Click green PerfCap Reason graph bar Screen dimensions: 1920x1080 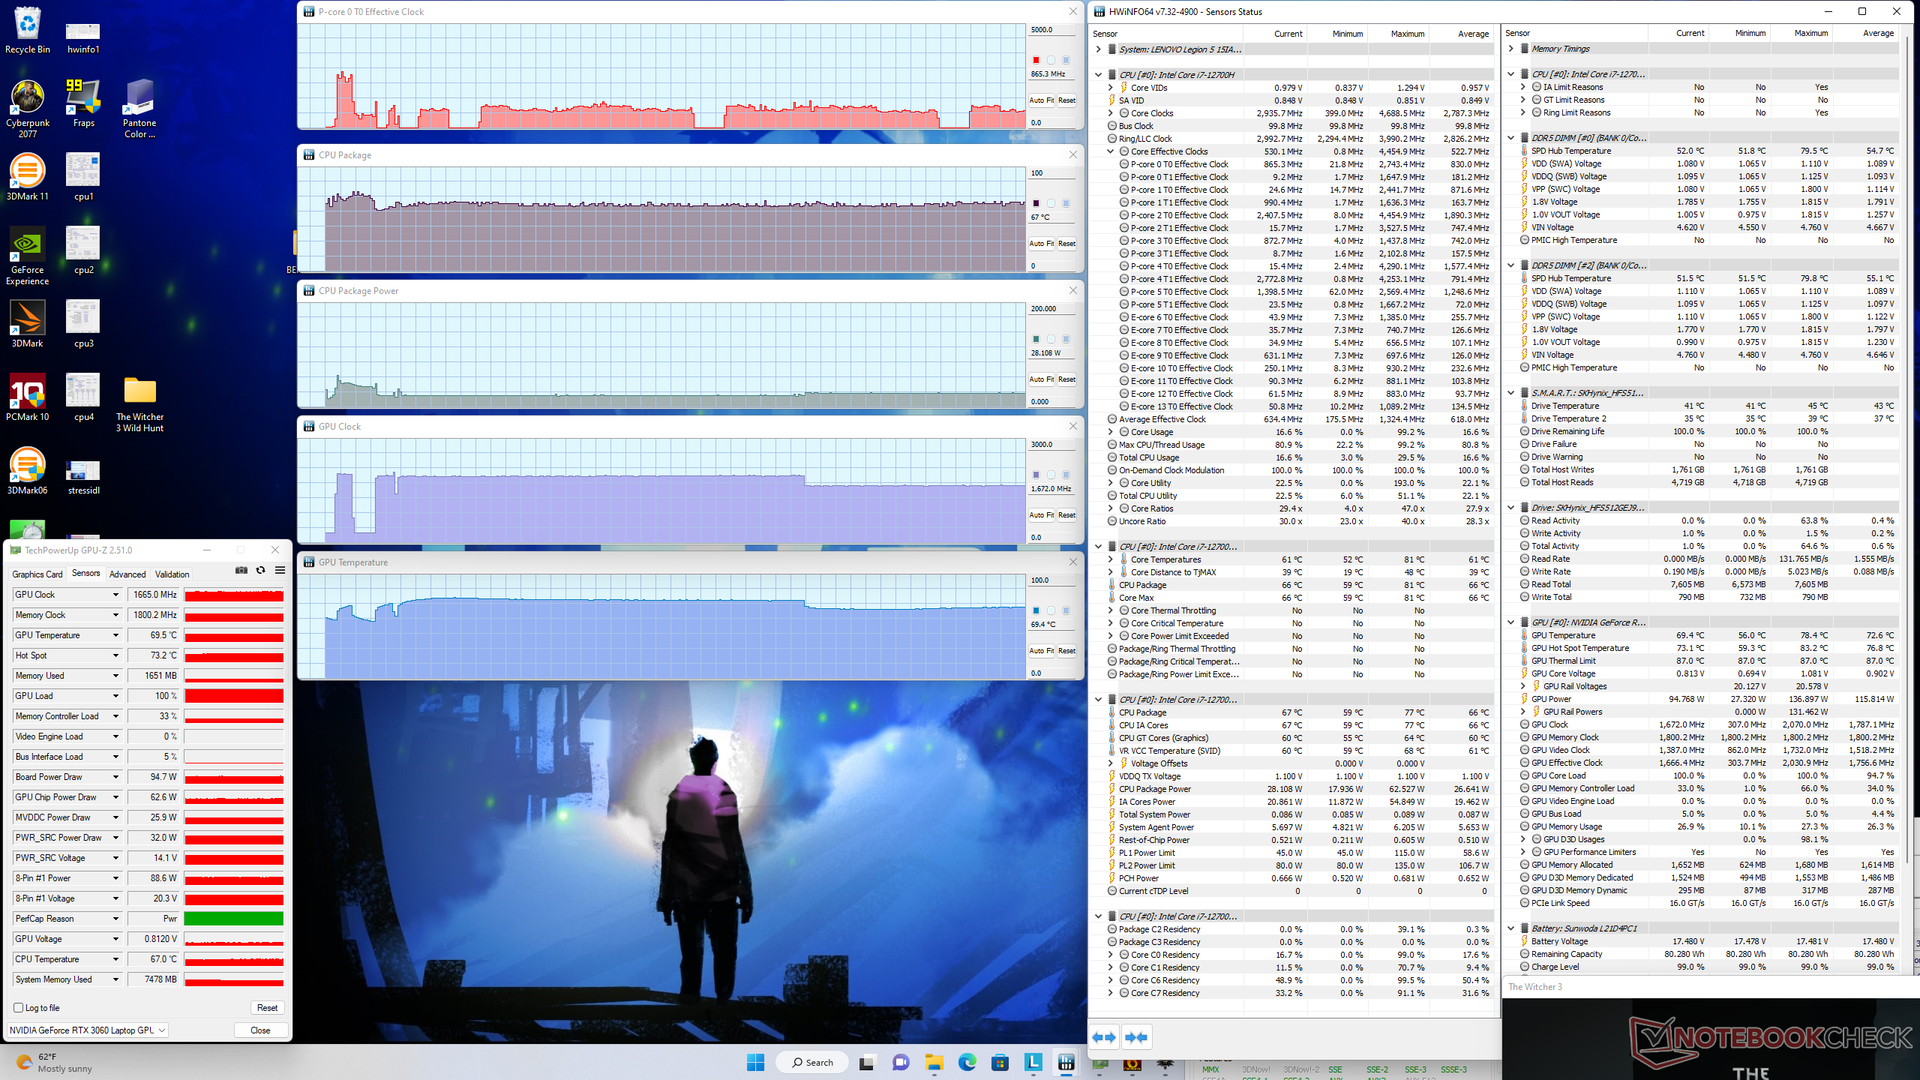click(x=234, y=919)
